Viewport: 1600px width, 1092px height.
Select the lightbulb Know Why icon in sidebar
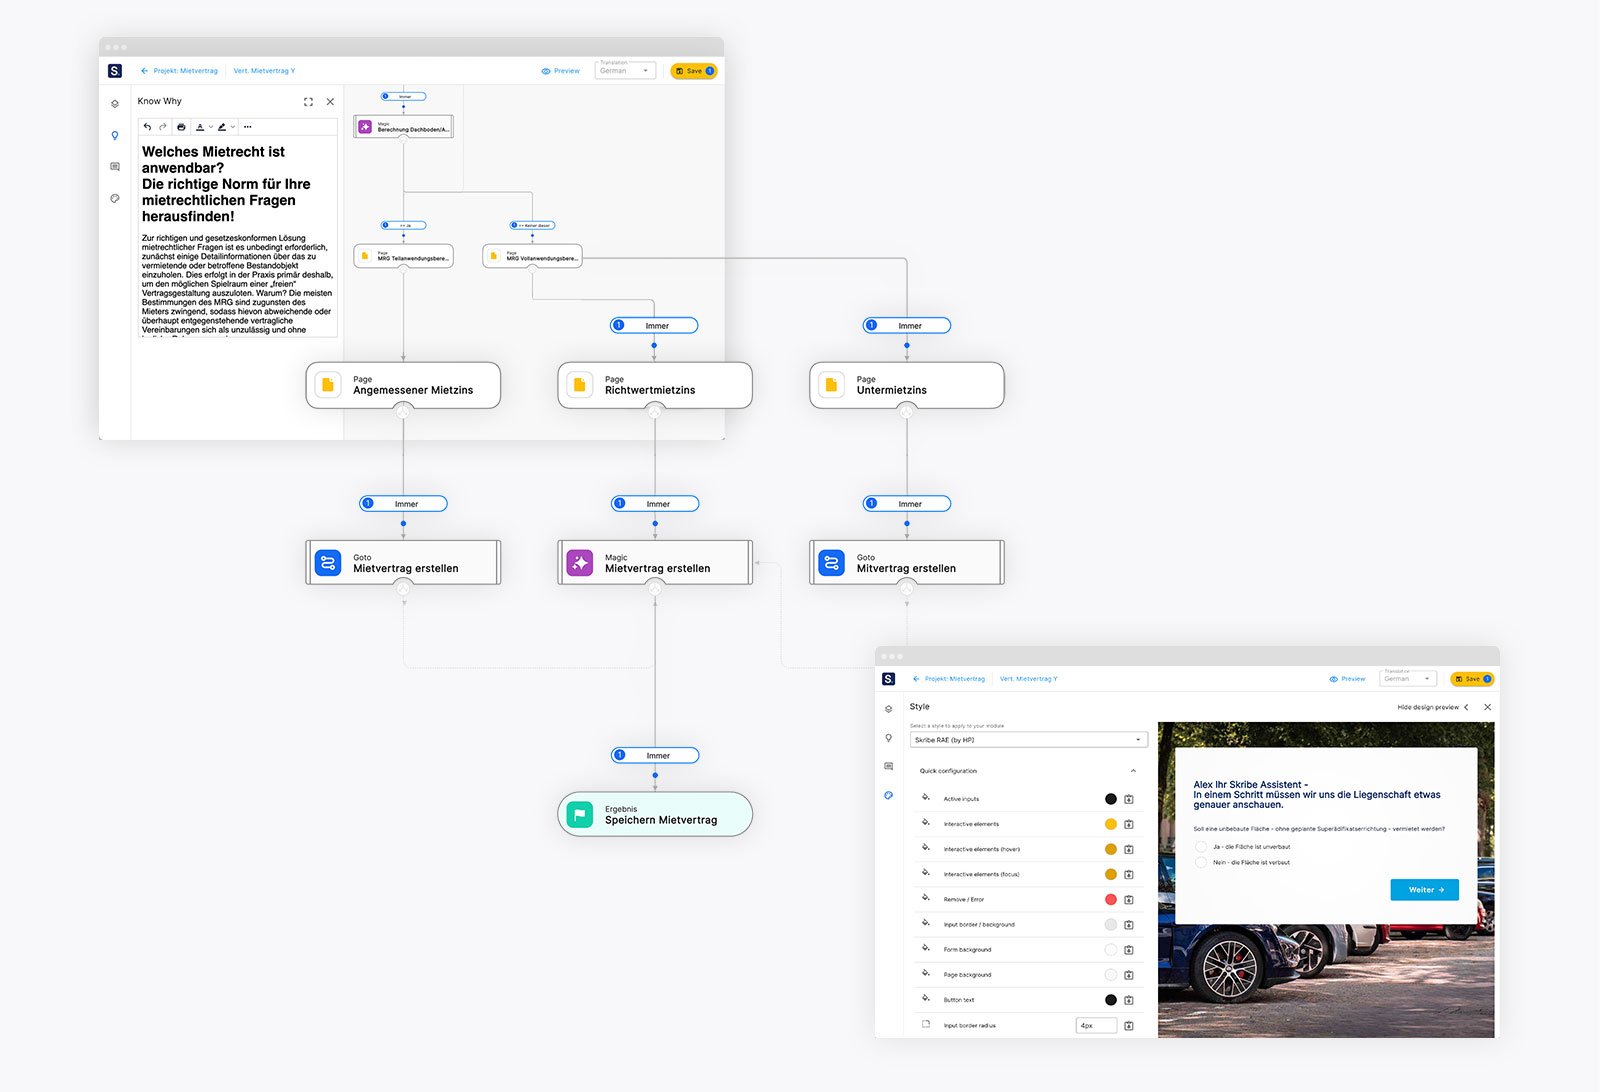pos(115,136)
